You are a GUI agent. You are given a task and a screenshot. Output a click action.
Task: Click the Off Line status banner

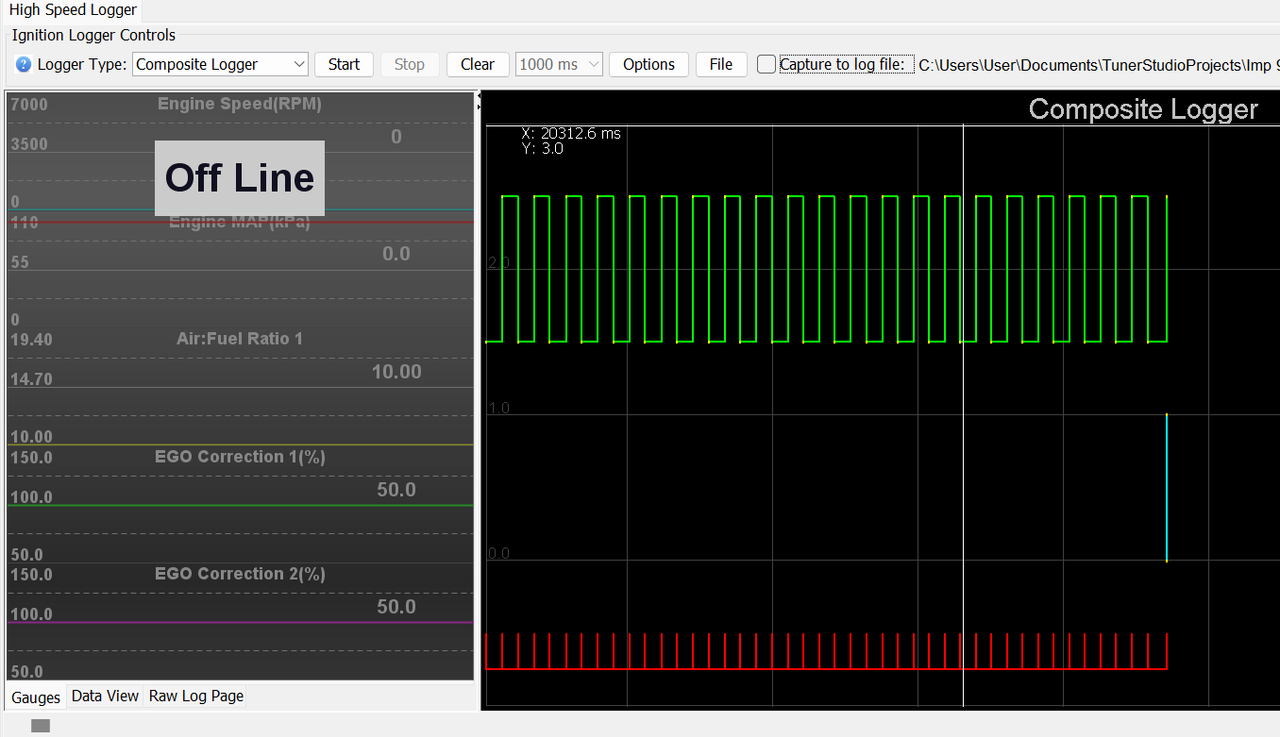coord(240,178)
